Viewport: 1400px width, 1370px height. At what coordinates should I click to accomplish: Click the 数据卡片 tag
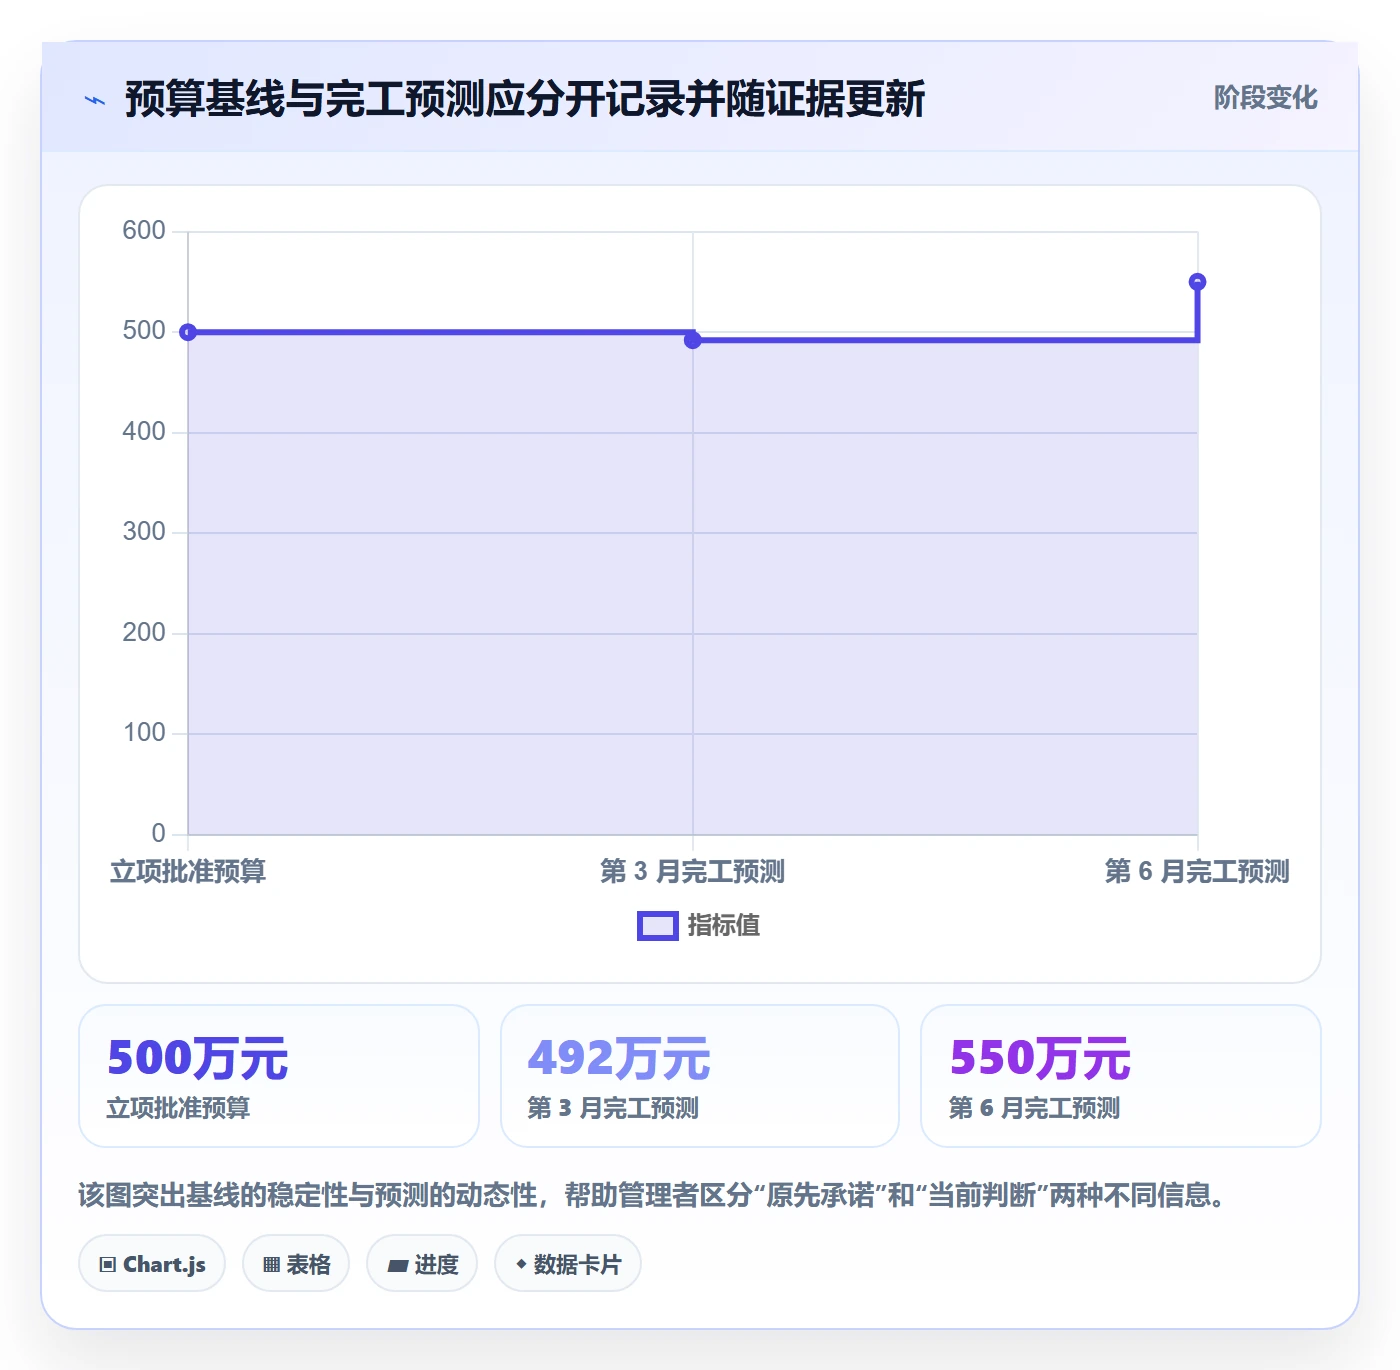click(x=568, y=1264)
